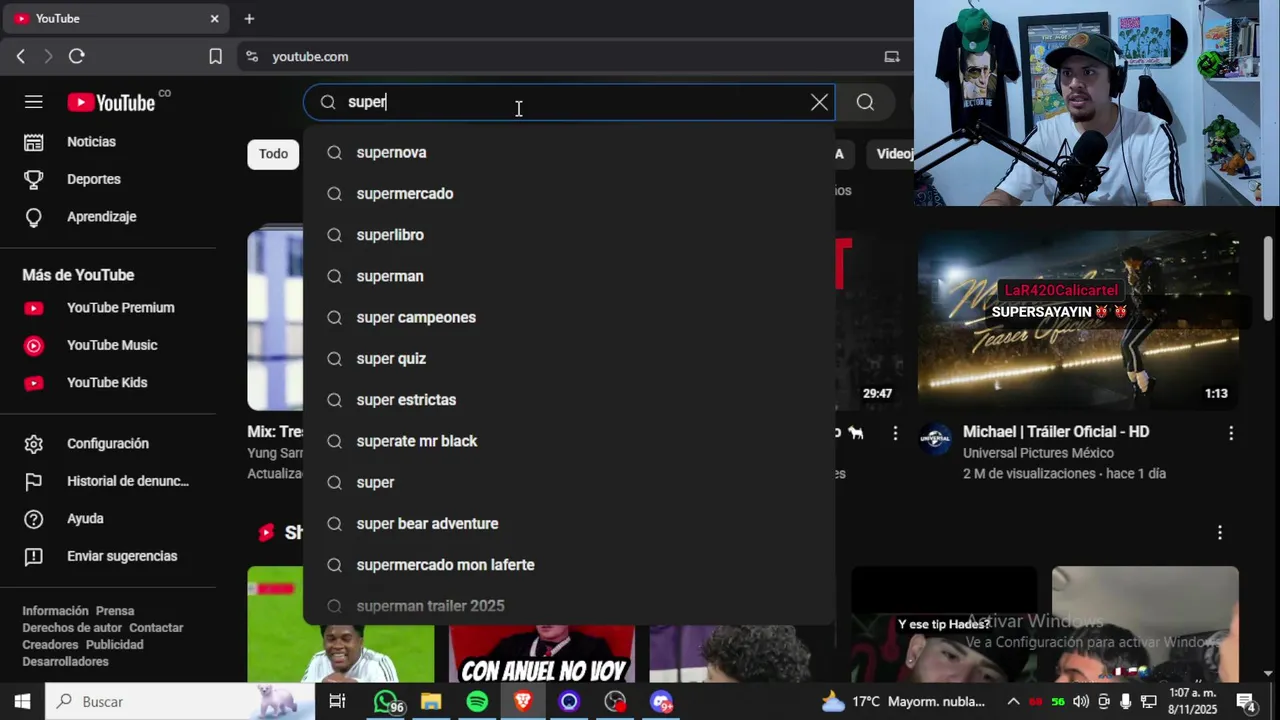Viewport: 1280px width, 720px height.
Task: Click the 'Derechos de autor' footer link
Action: tap(72, 628)
